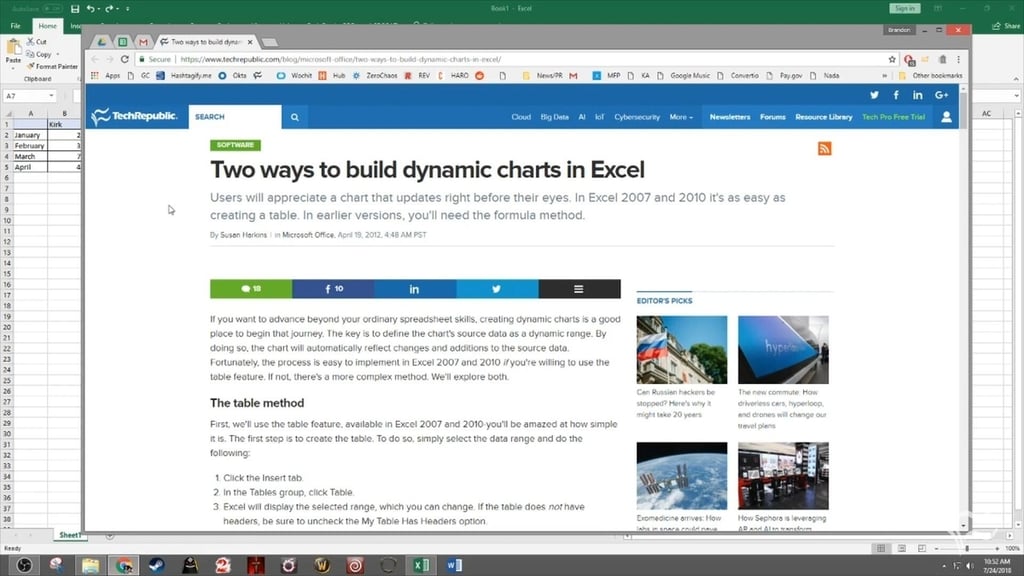Switch to Gmail pinned tab in Chrome

(144, 42)
